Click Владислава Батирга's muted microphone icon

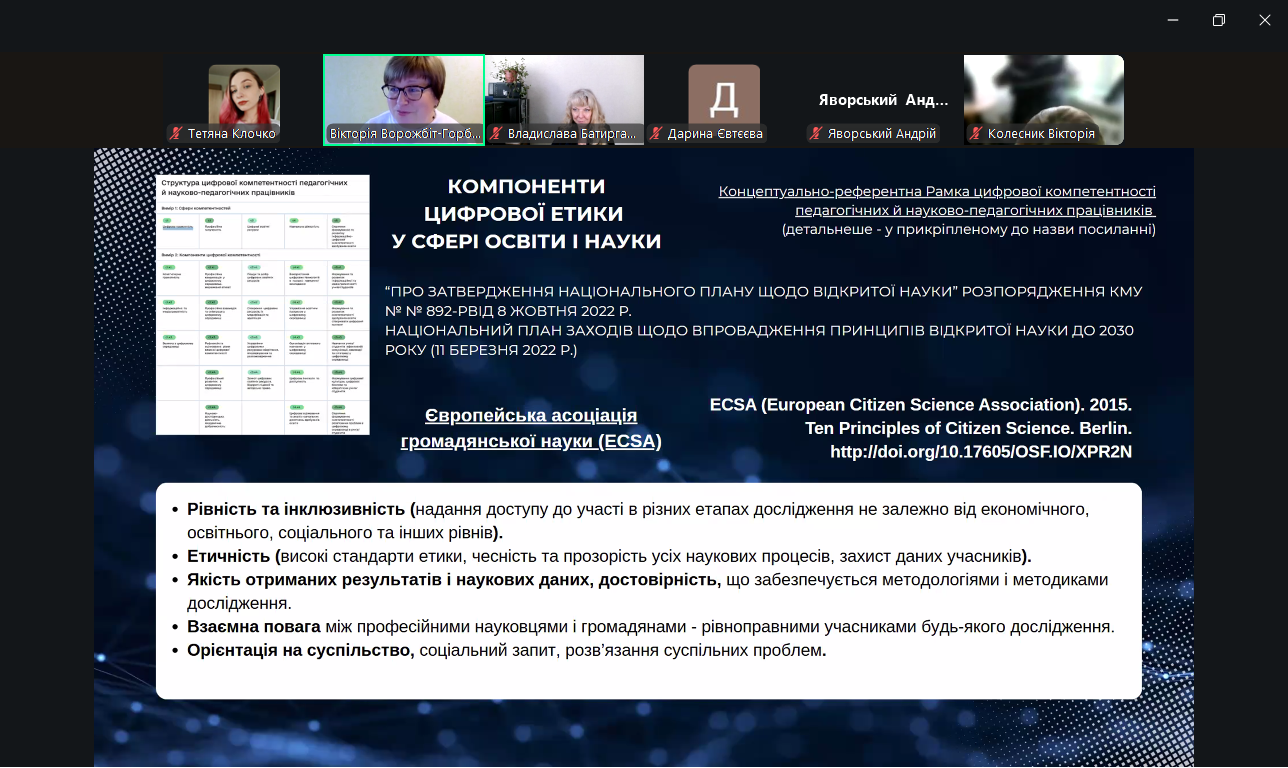[x=496, y=134]
